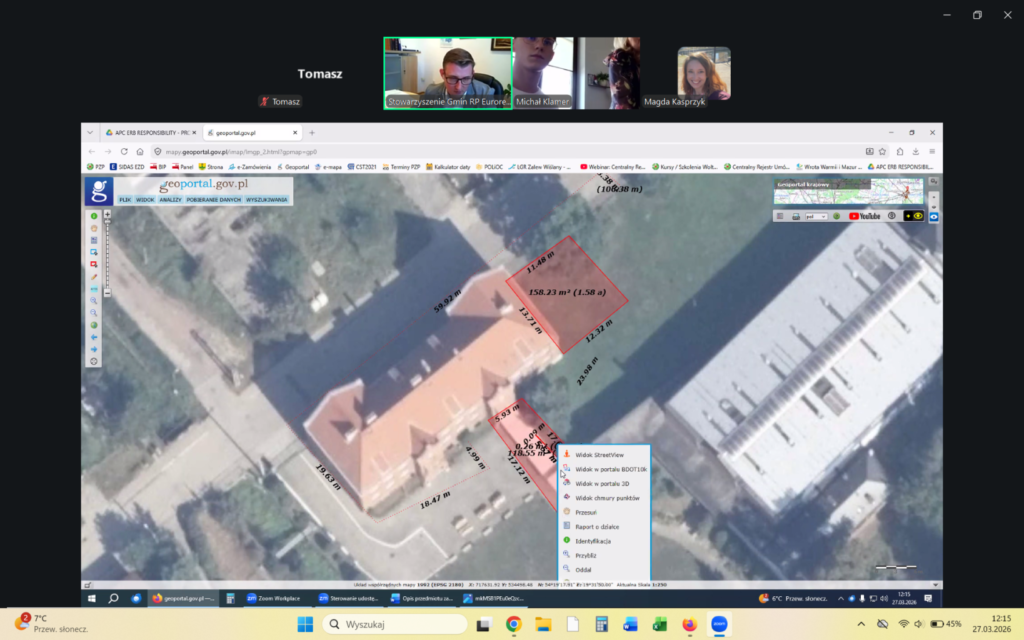Click the blue right arrow next view icon
This screenshot has width=1024, height=640.
click(94, 349)
